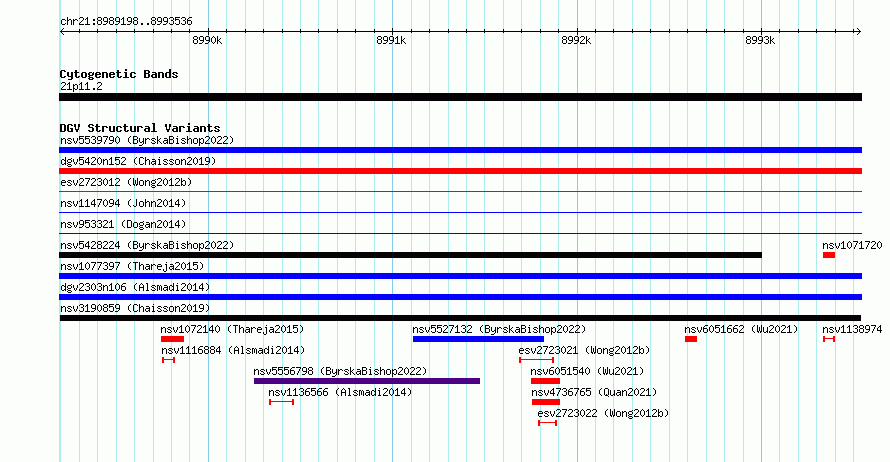Select the thin blue nsv1147094 line

pos(460,213)
